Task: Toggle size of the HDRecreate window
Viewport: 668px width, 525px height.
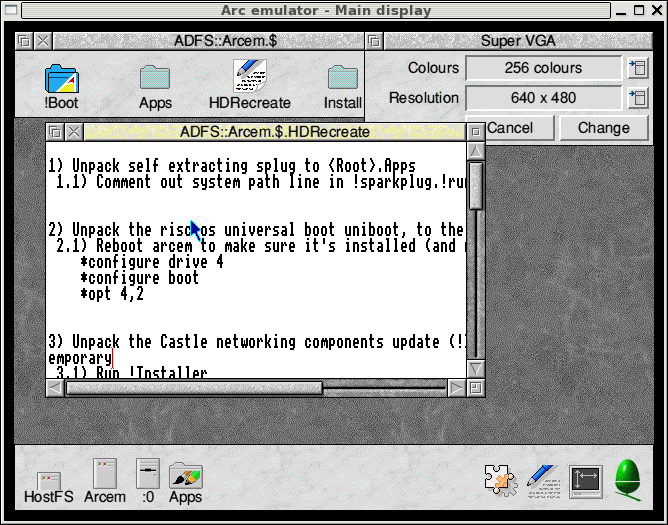Action: point(476,132)
